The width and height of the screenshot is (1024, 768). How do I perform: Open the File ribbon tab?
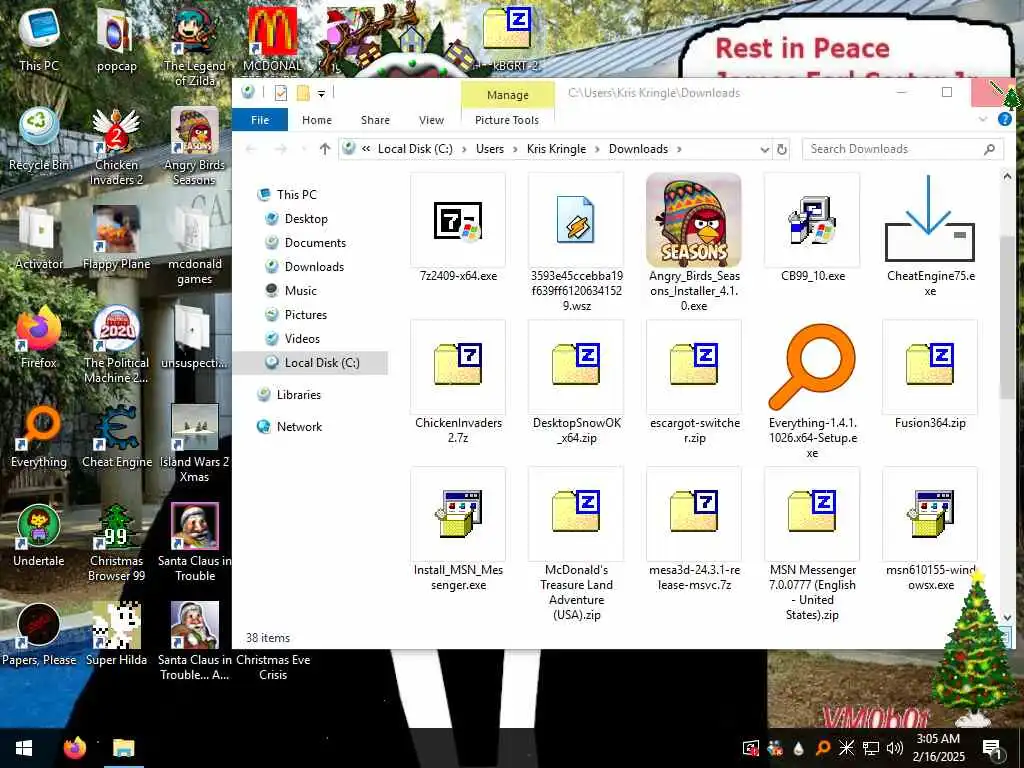(x=260, y=120)
